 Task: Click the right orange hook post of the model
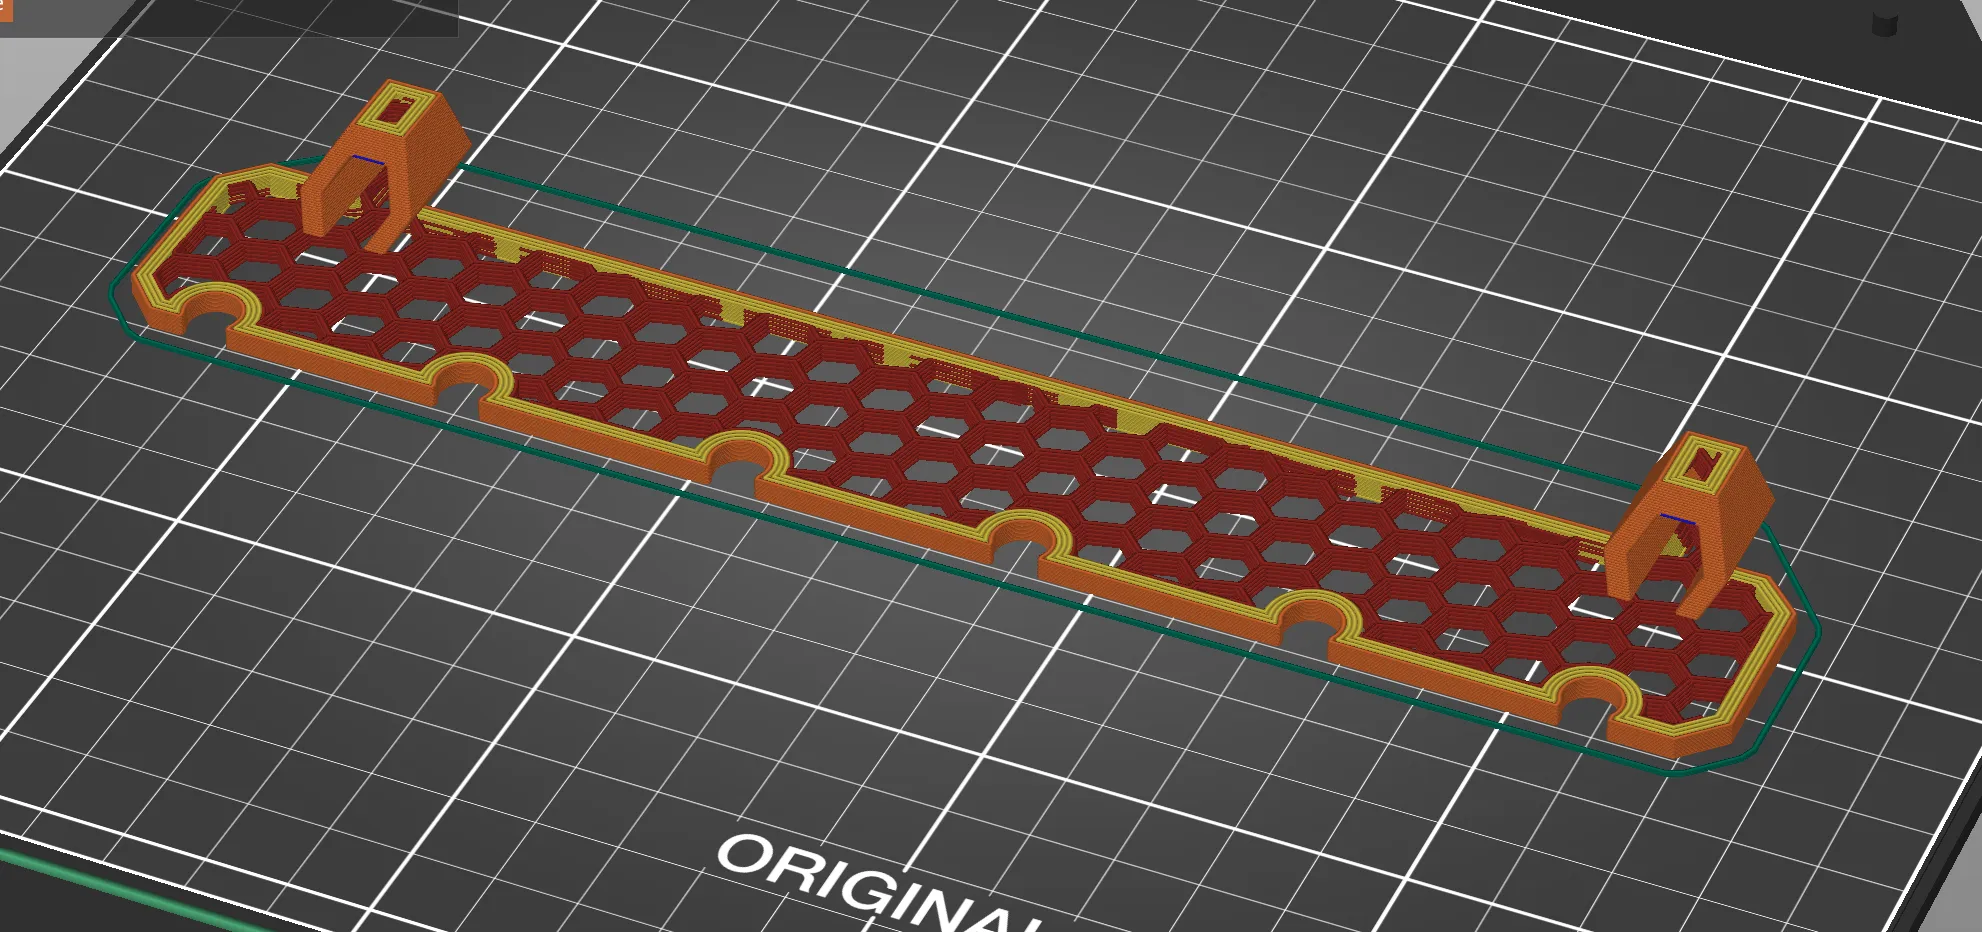click(x=1688, y=524)
